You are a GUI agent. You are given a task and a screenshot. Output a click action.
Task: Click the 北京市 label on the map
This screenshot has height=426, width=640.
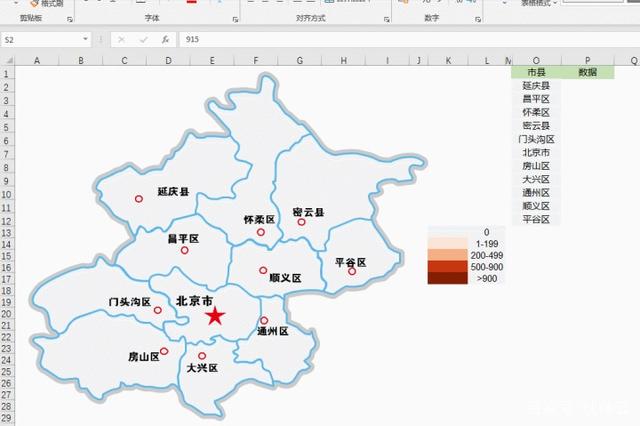pos(194,301)
